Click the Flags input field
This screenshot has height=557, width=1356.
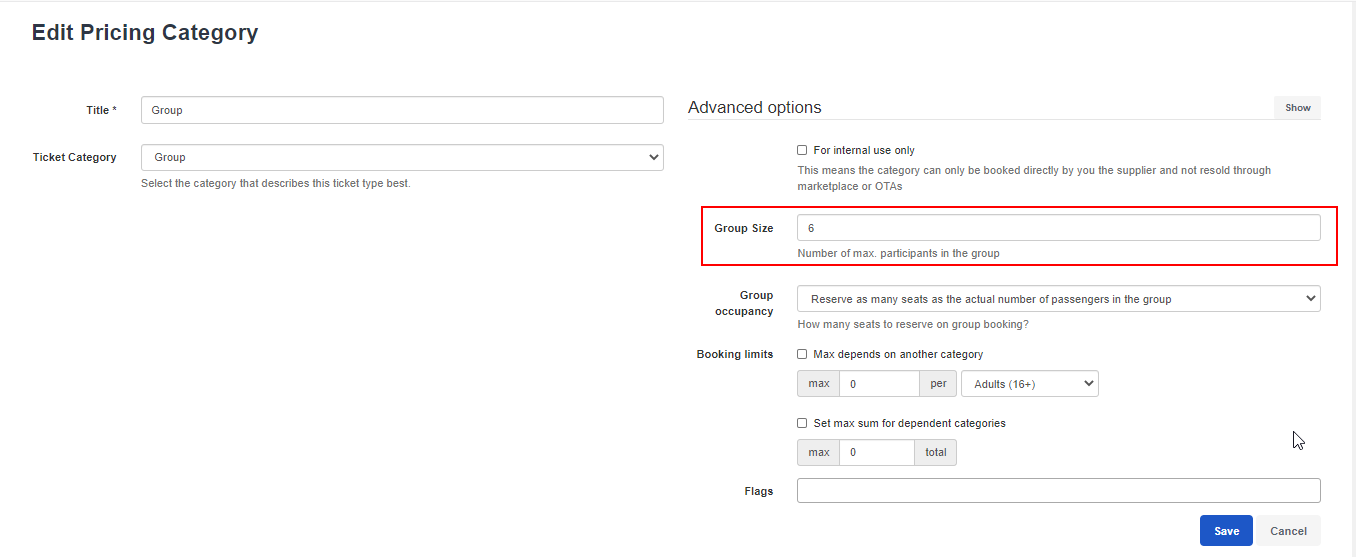tap(1058, 490)
